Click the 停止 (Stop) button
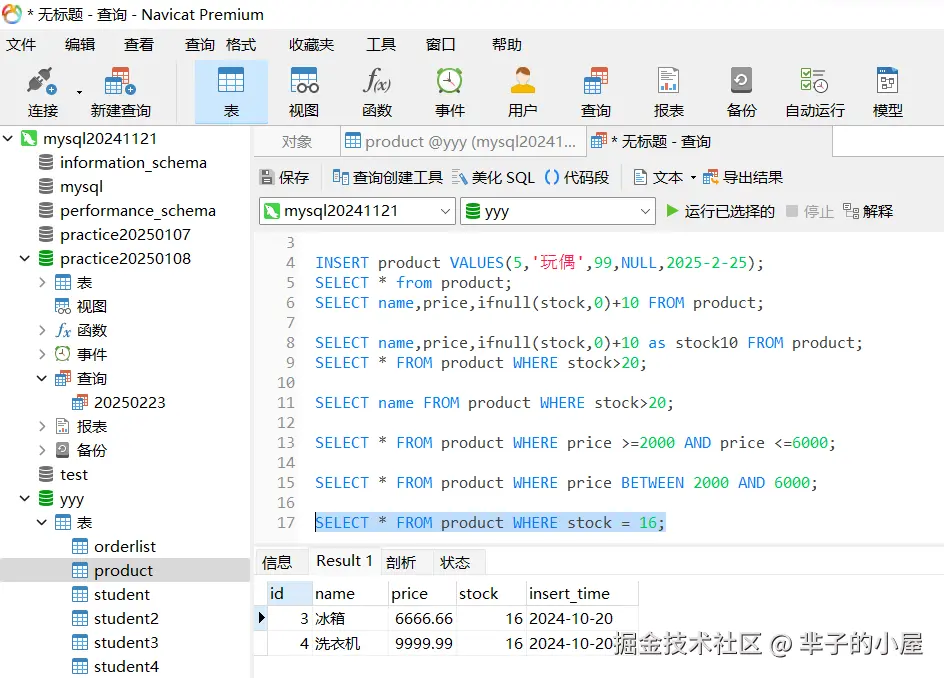944x678 pixels. click(810, 211)
